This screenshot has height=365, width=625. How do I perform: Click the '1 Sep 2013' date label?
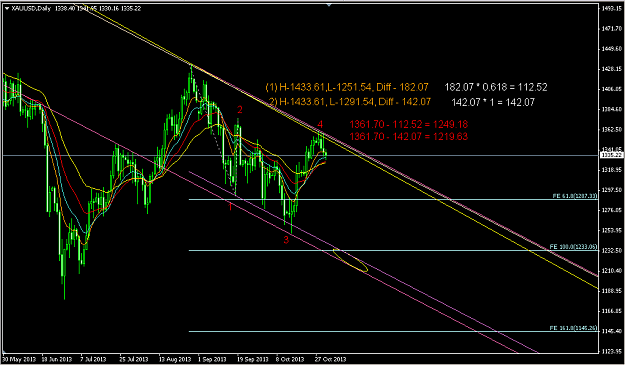click(x=212, y=359)
